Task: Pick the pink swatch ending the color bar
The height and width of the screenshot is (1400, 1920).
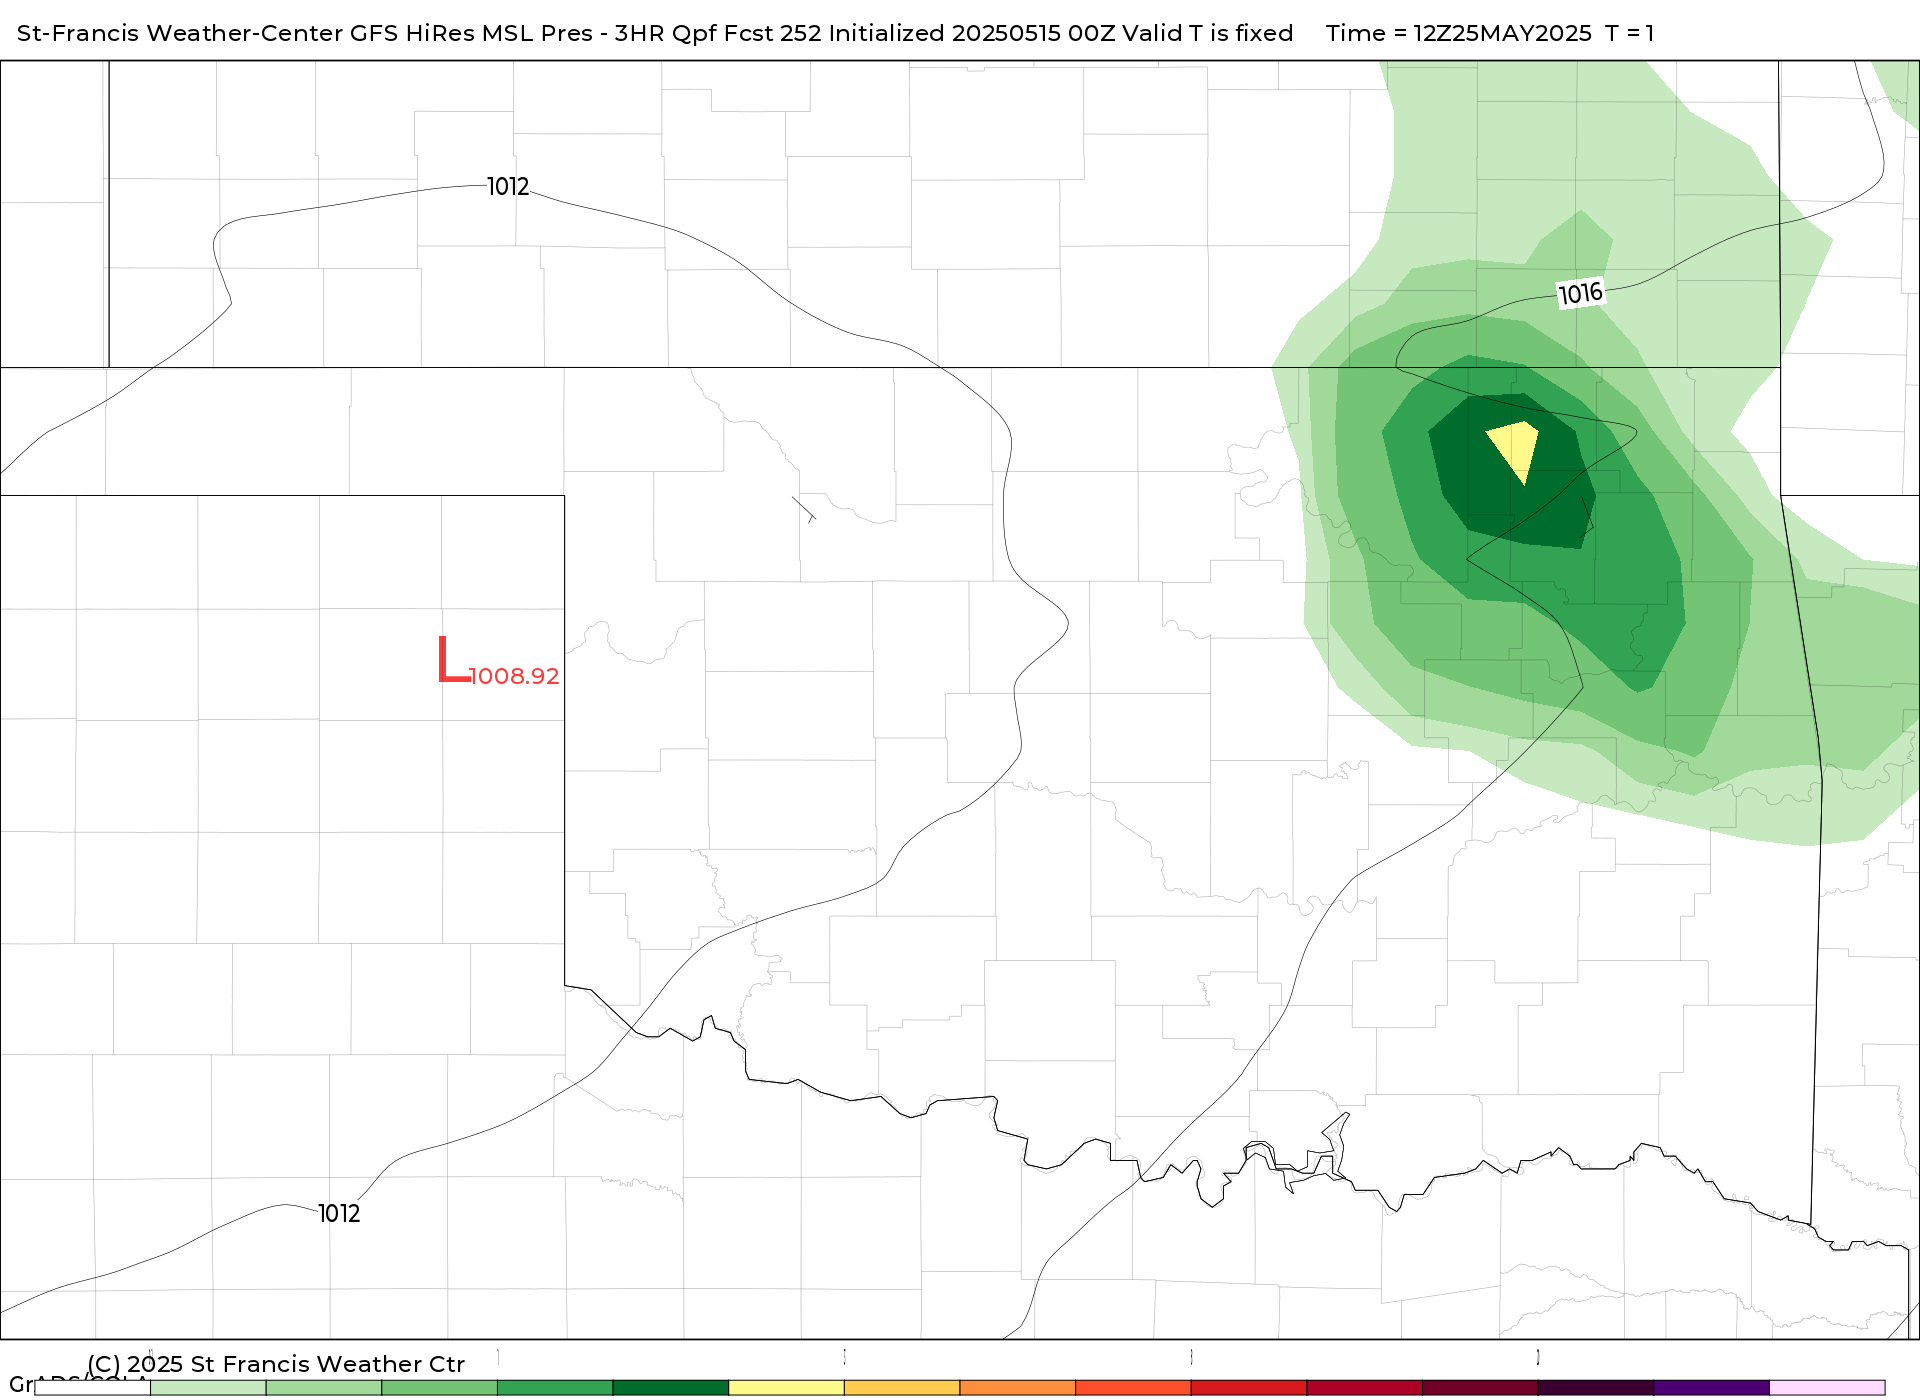Action: [1827, 1388]
